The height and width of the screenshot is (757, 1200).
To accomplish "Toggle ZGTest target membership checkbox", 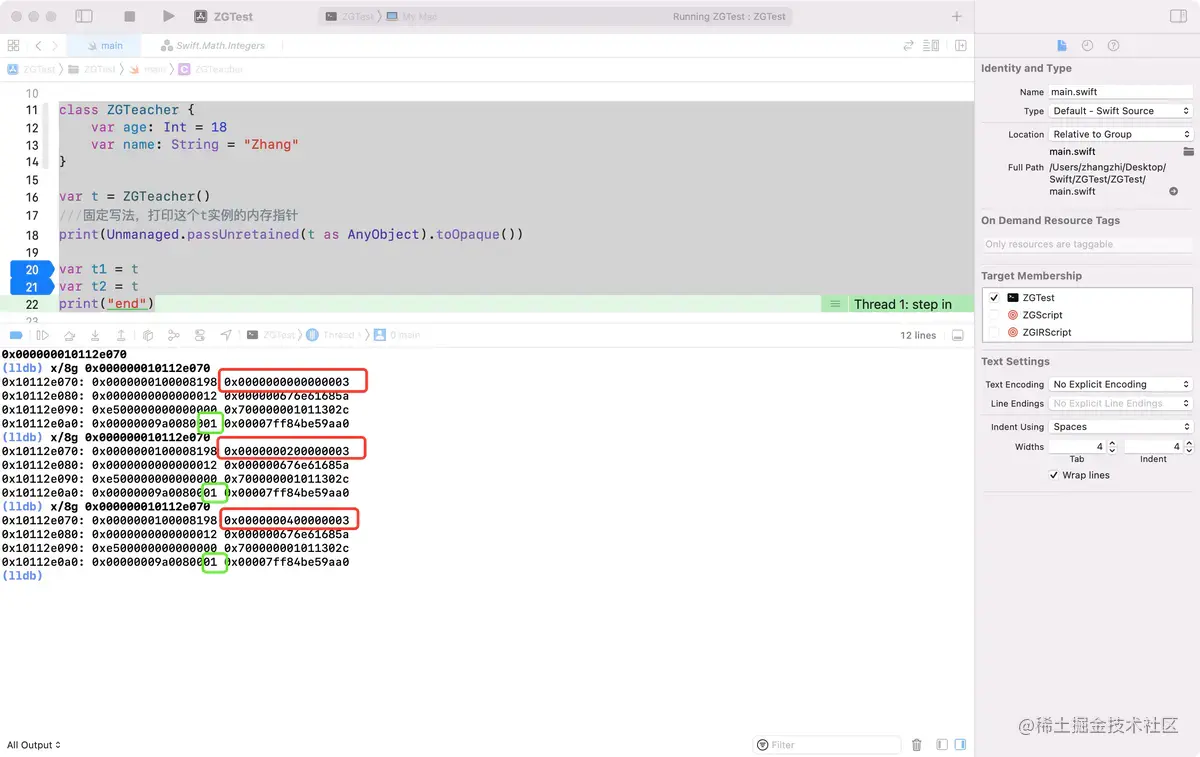I will tap(994, 298).
